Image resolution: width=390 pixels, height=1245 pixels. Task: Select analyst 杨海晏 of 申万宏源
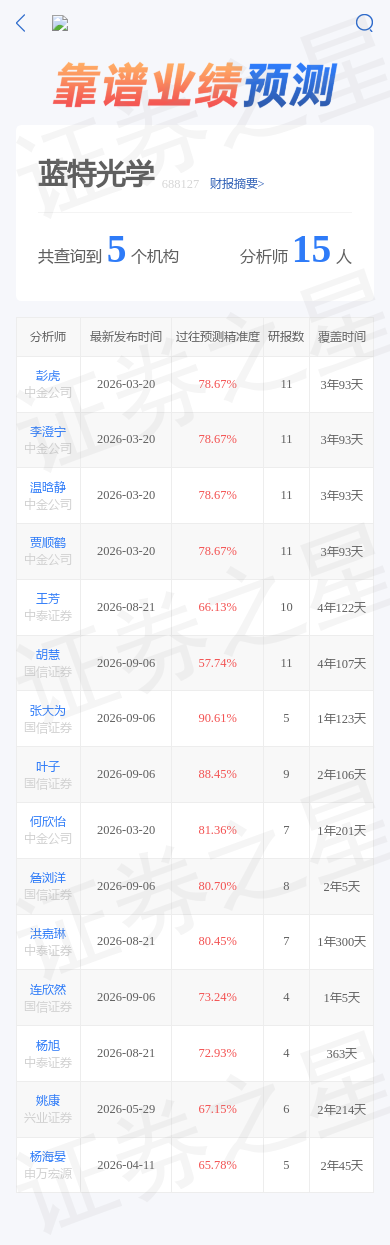(x=48, y=1157)
